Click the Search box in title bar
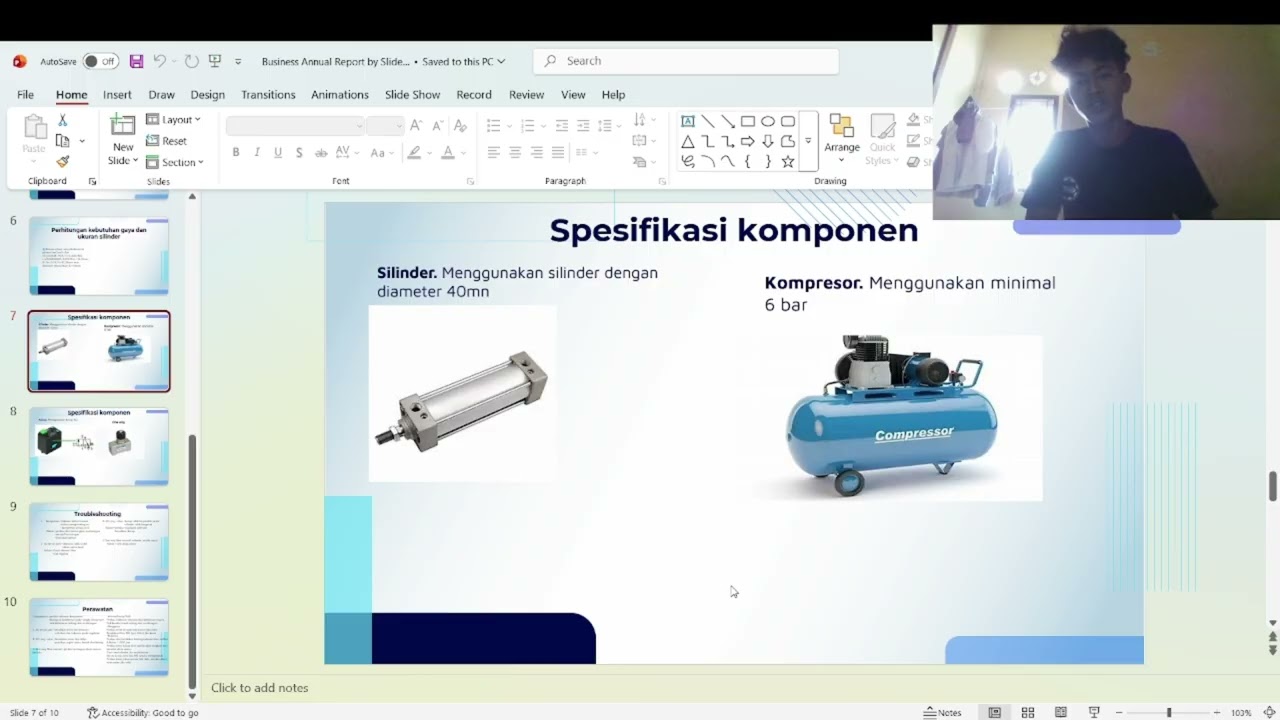Image resolution: width=1280 pixels, height=720 pixels. pos(686,61)
